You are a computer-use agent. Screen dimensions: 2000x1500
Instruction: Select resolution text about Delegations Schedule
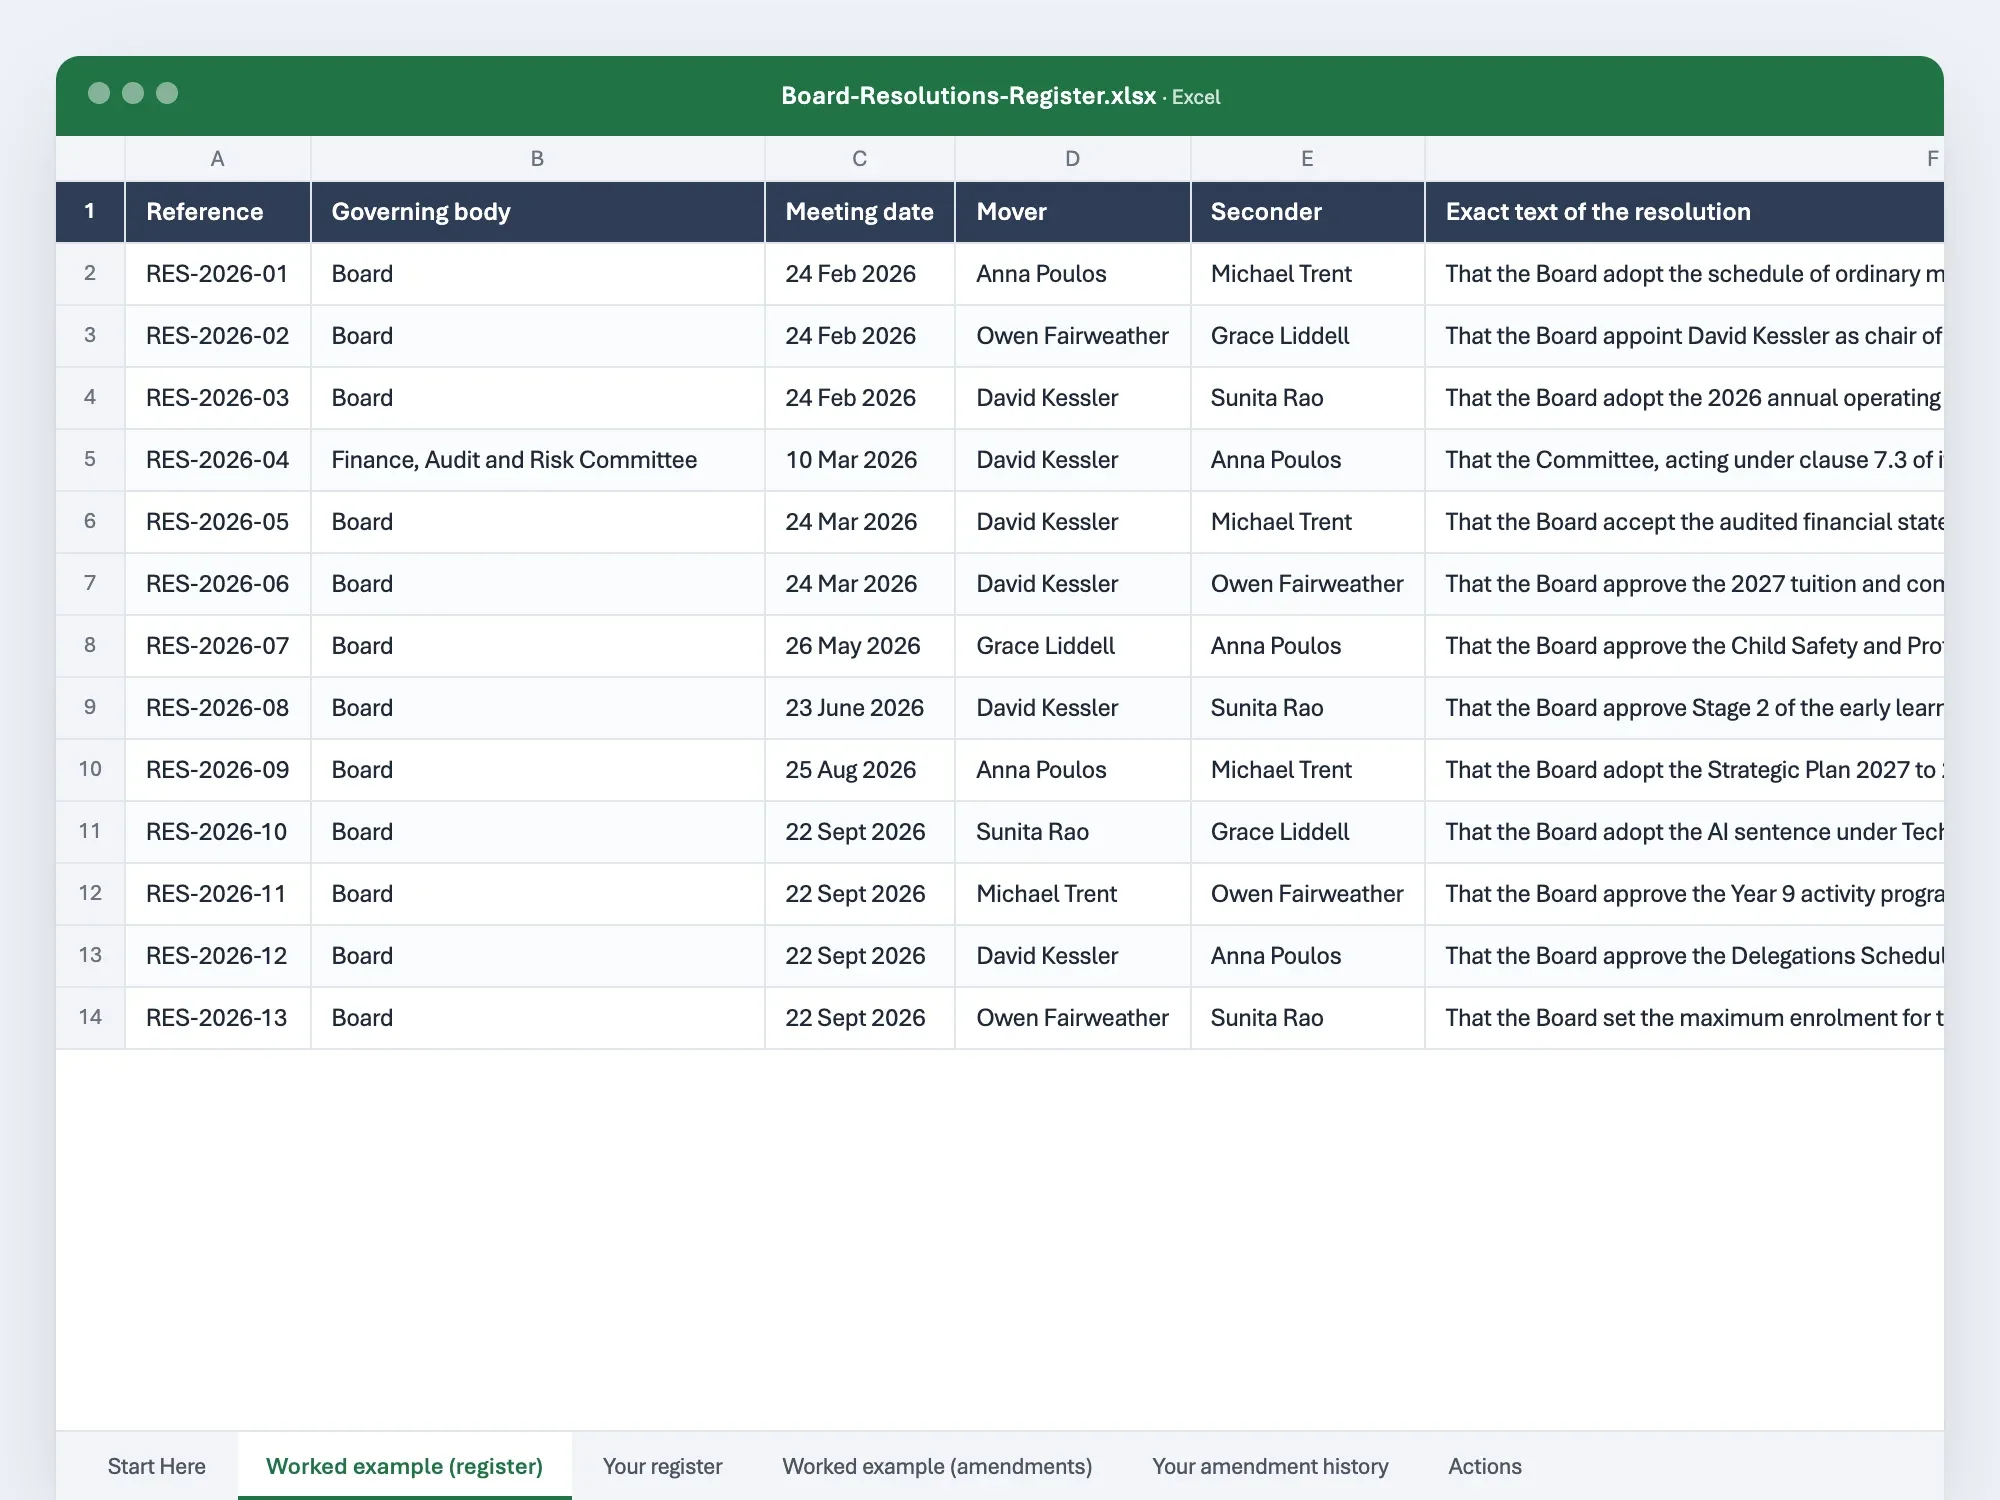(x=1685, y=955)
